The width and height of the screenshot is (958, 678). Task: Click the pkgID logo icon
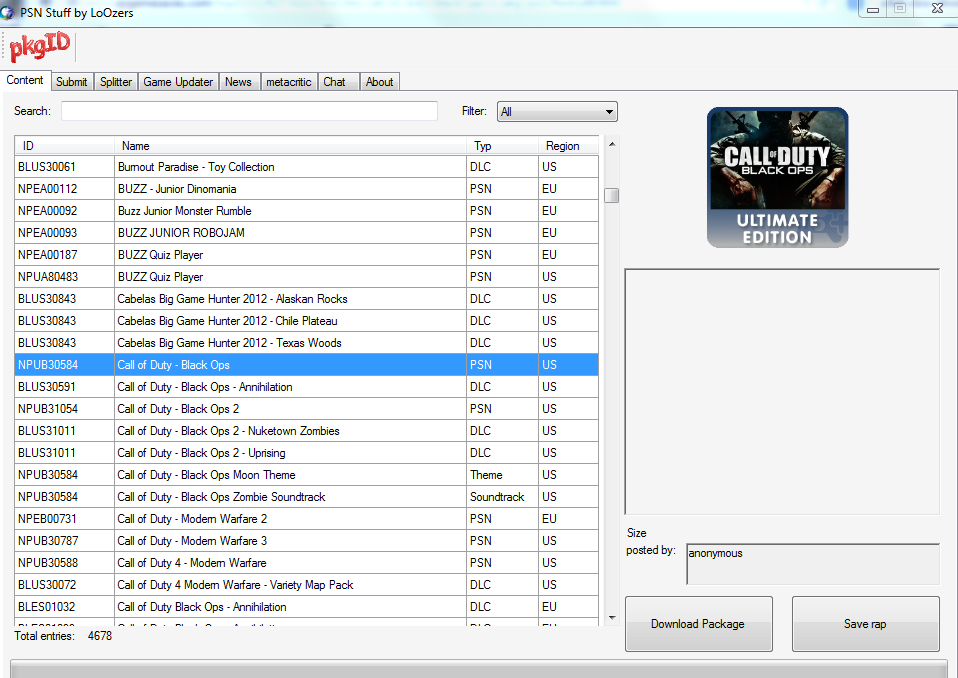[x=39, y=48]
